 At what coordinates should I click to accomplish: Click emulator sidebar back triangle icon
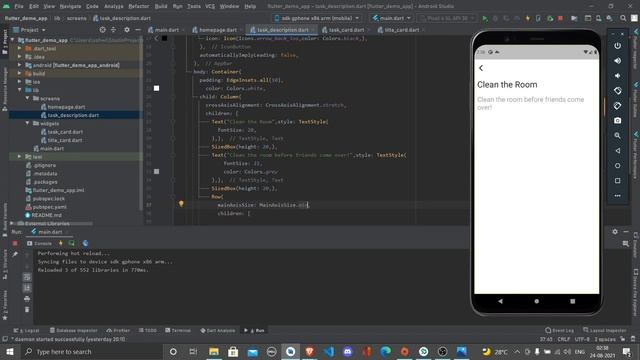coord(618,151)
